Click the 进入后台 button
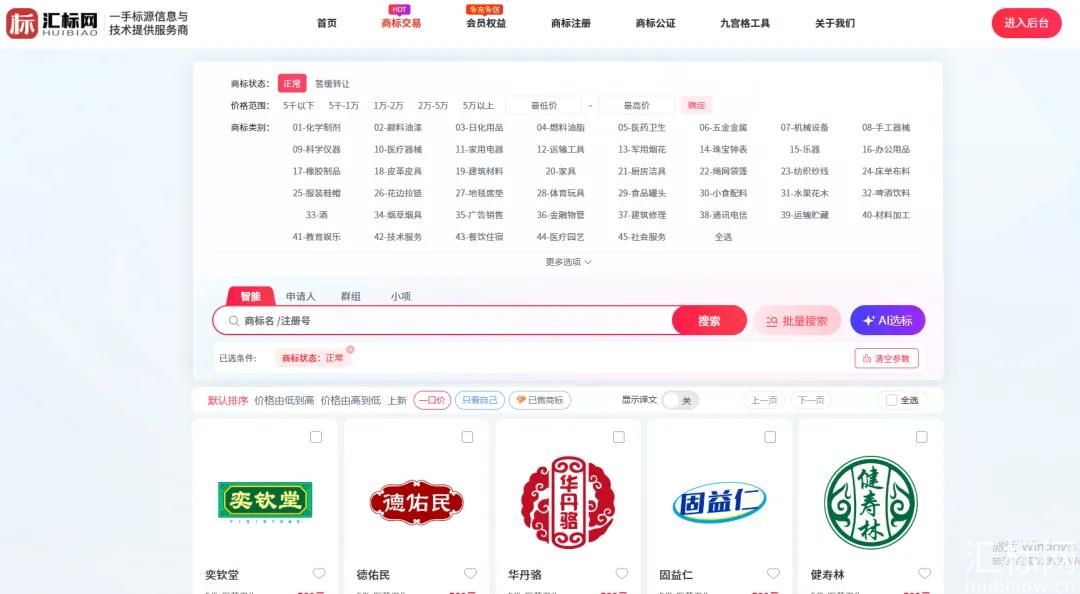The image size is (1080, 594). [1026, 23]
